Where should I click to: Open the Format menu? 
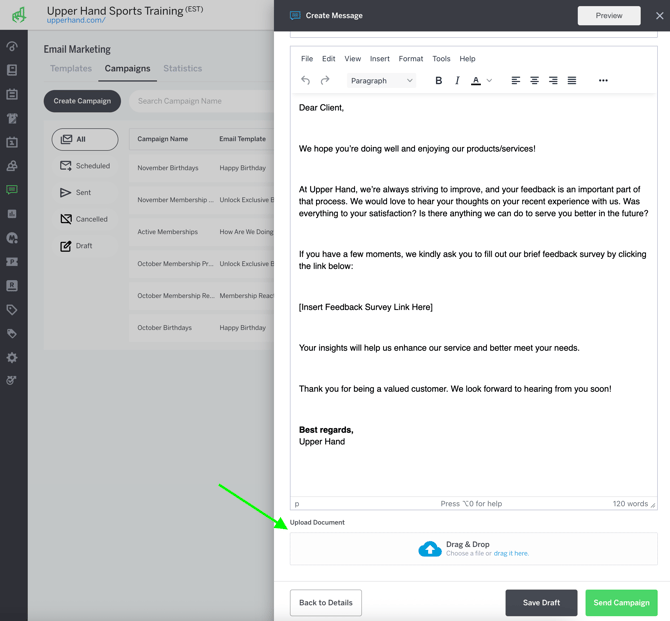(x=410, y=59)
